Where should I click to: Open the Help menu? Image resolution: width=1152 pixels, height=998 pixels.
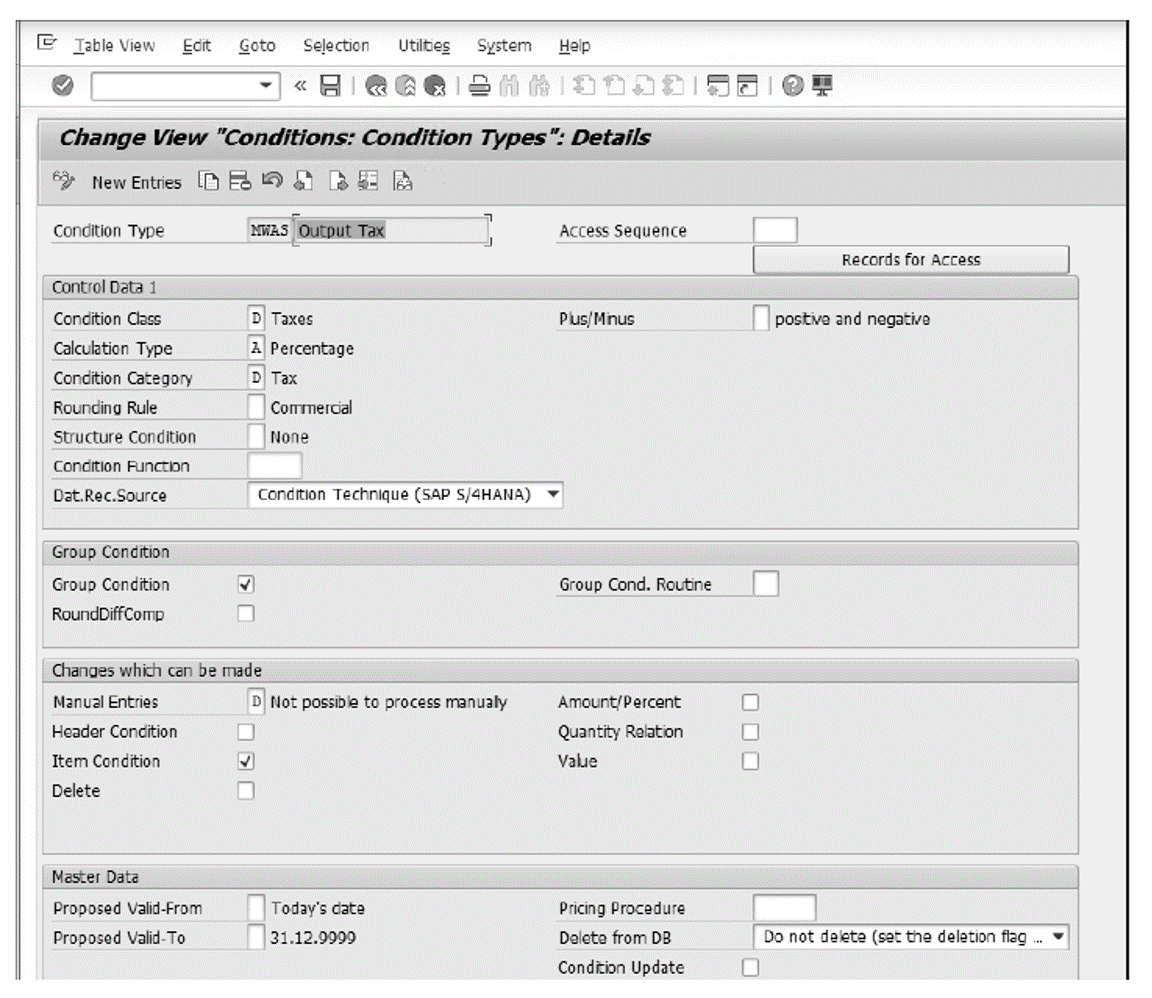(575, 46)
